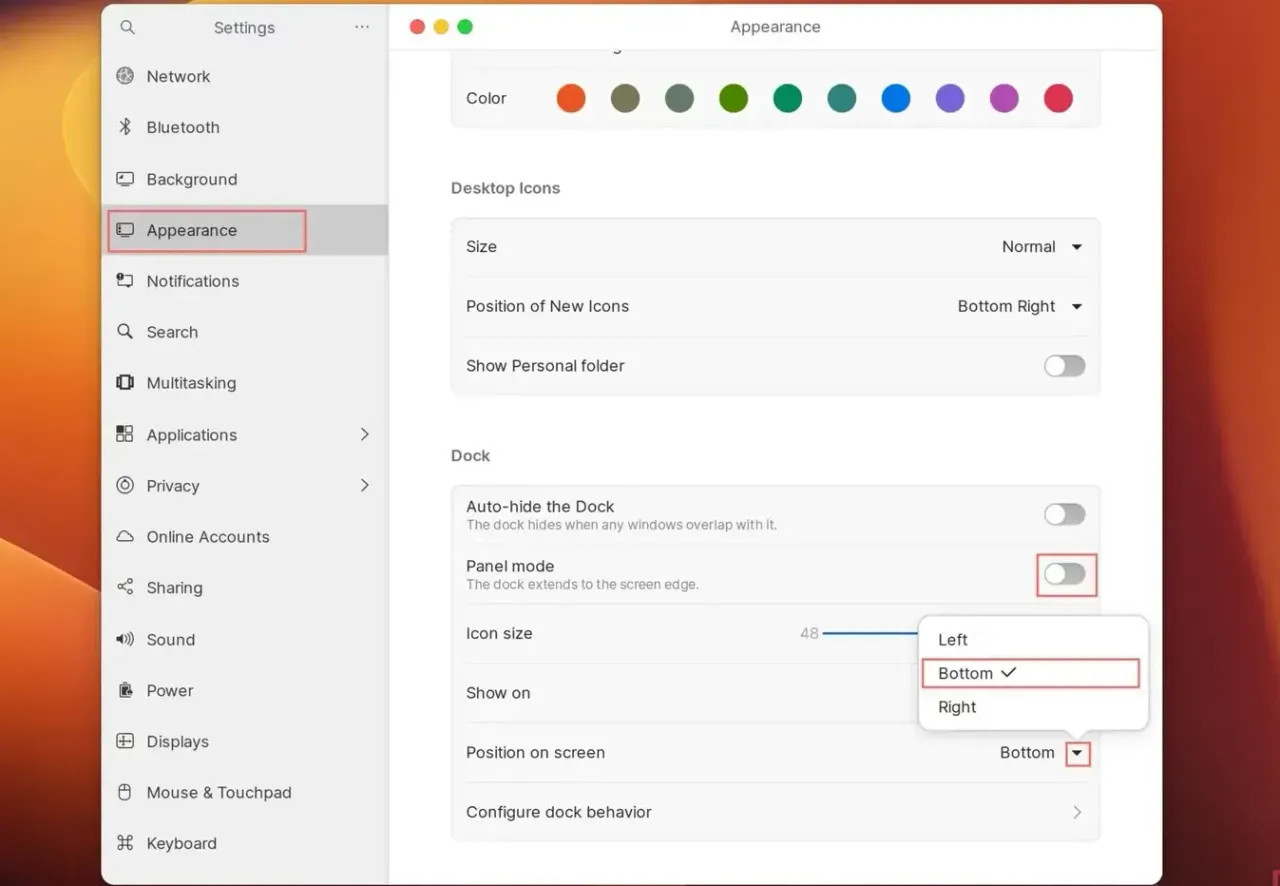Open the Settings options ellipsis menu
The height and width of the screenshot is (886, 1280).
click(x=362, y=27)
